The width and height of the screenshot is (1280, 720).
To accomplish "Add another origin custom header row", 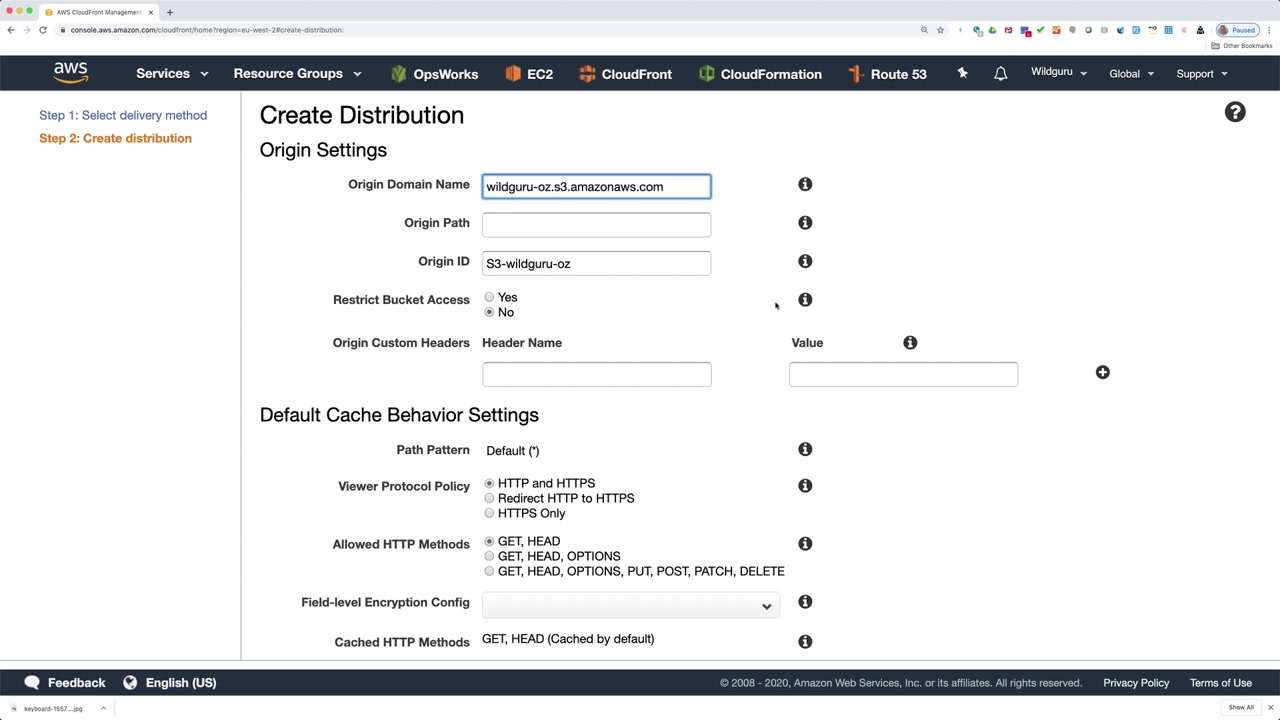I will [1102, 372].
